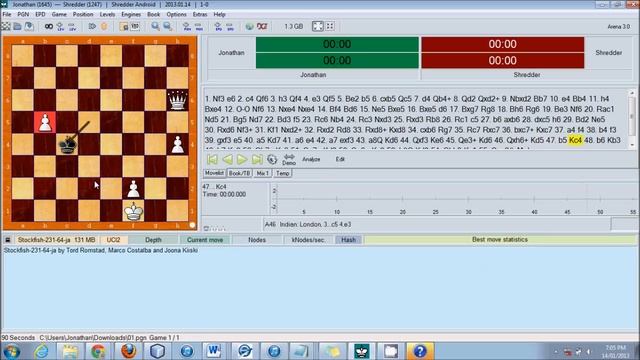Click the UCI2 engine label
This screenshot has width=640, height=360.
tap(113, 240)
